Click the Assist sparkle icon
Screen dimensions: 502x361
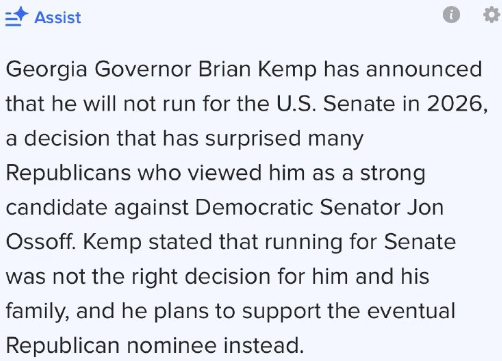coord(17,17)
